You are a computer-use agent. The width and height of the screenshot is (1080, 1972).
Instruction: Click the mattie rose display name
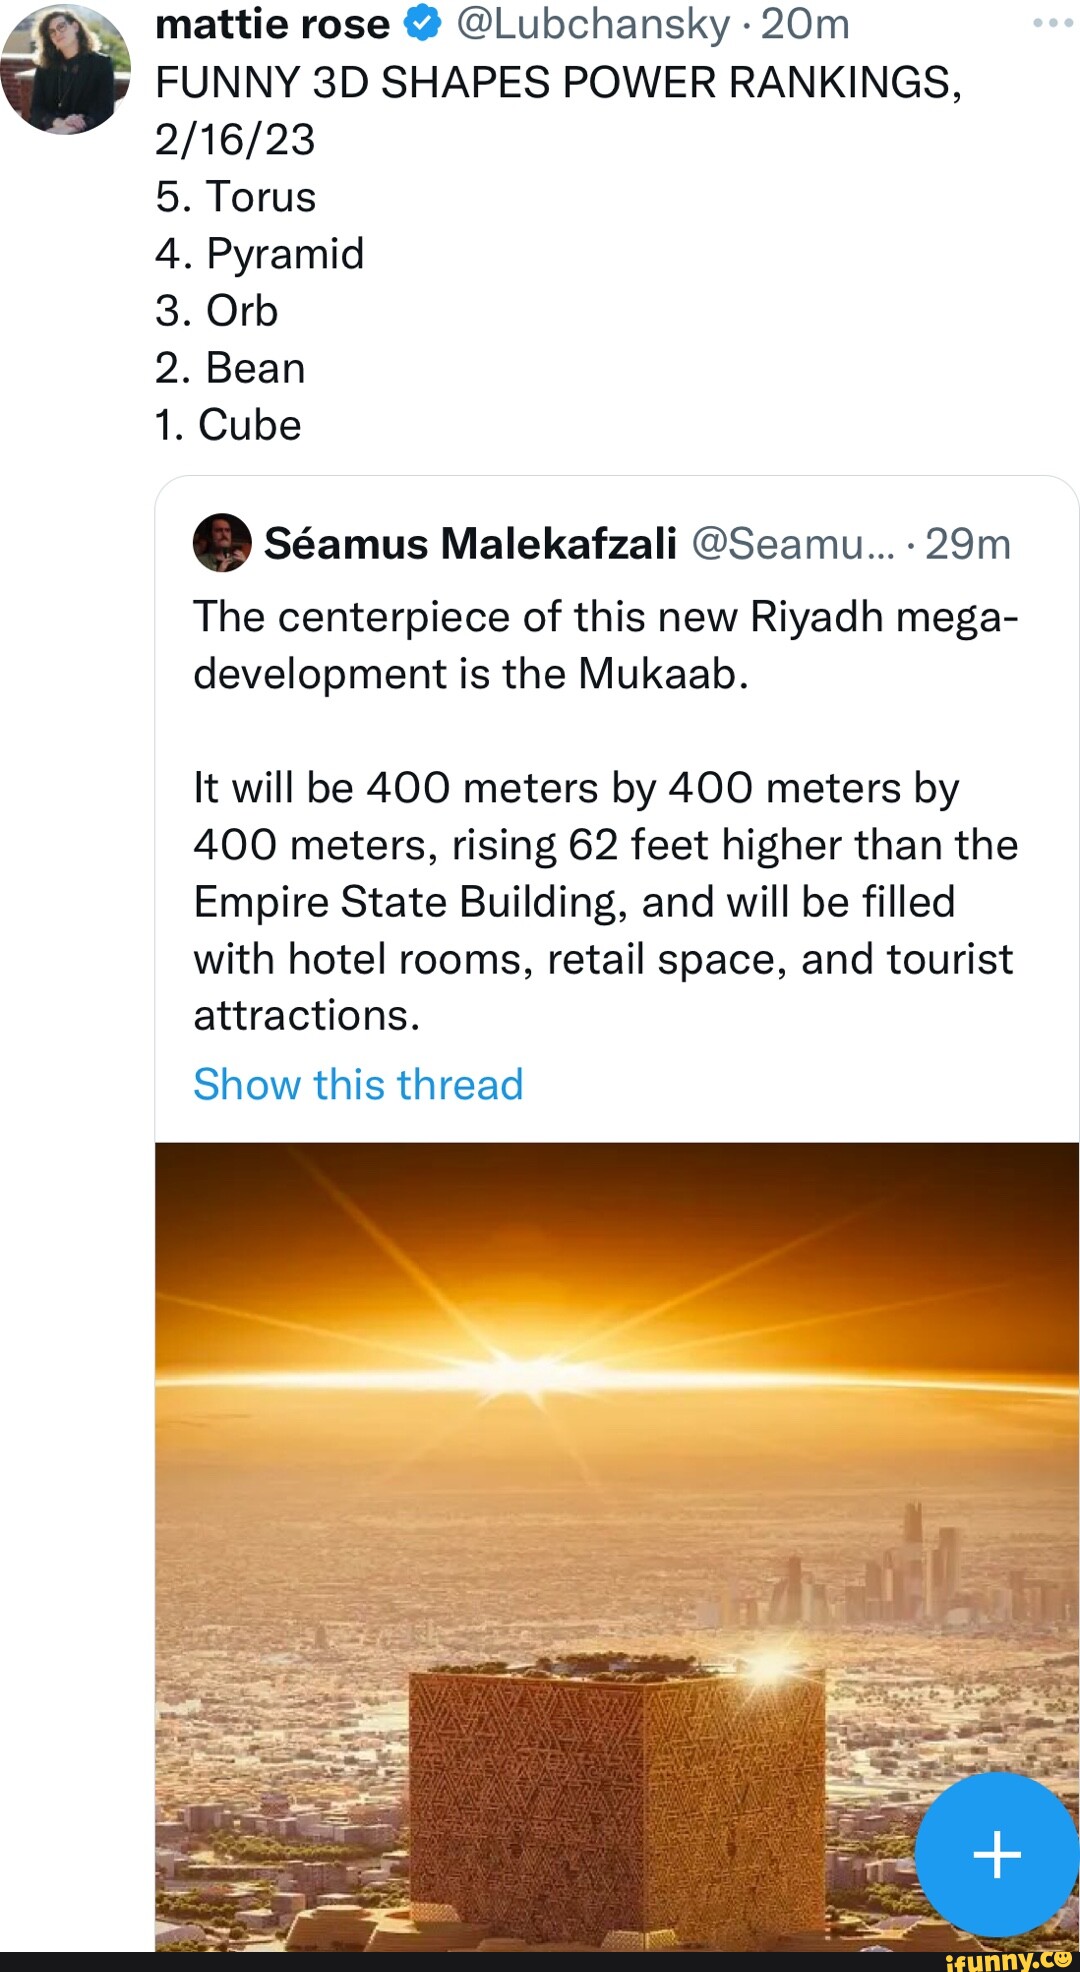tap(272, 24)
